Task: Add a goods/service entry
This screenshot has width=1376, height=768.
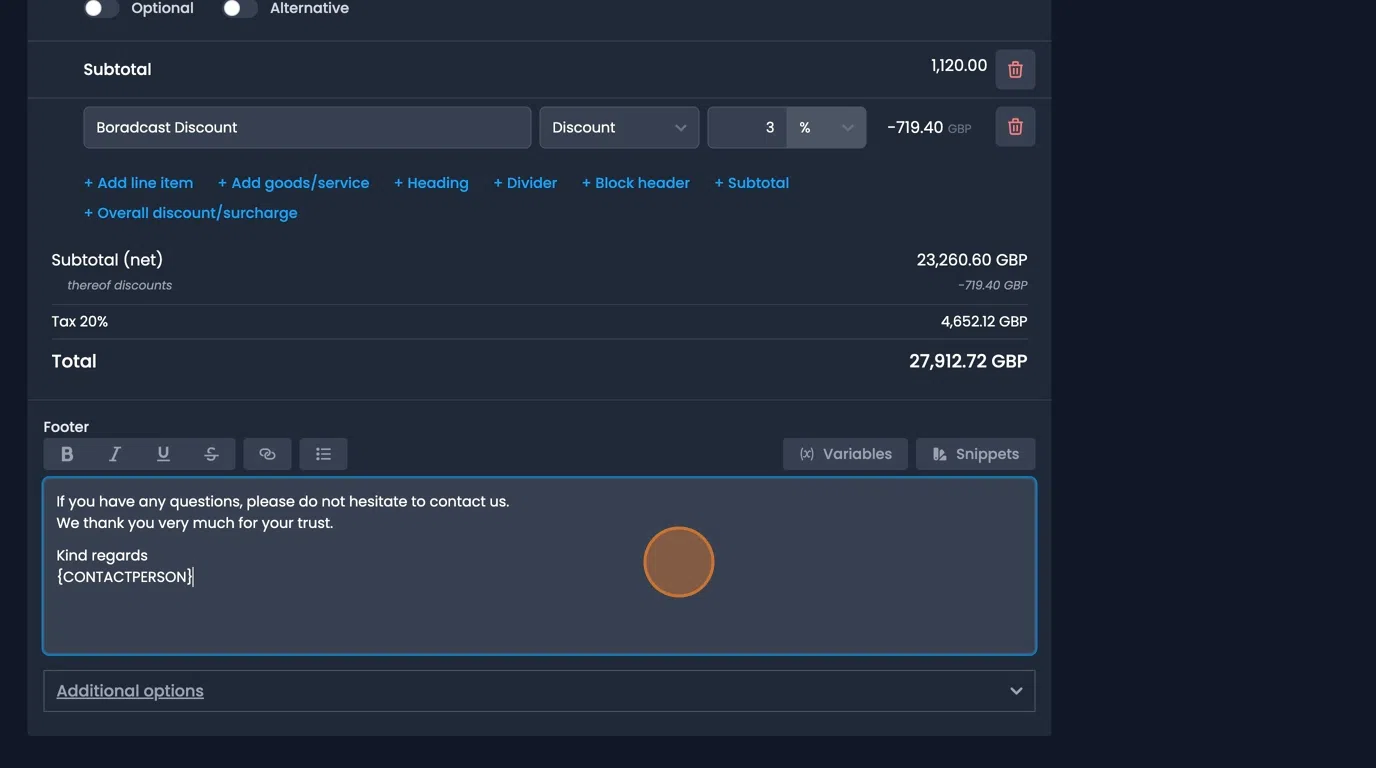Action: [x=293, y=182]
